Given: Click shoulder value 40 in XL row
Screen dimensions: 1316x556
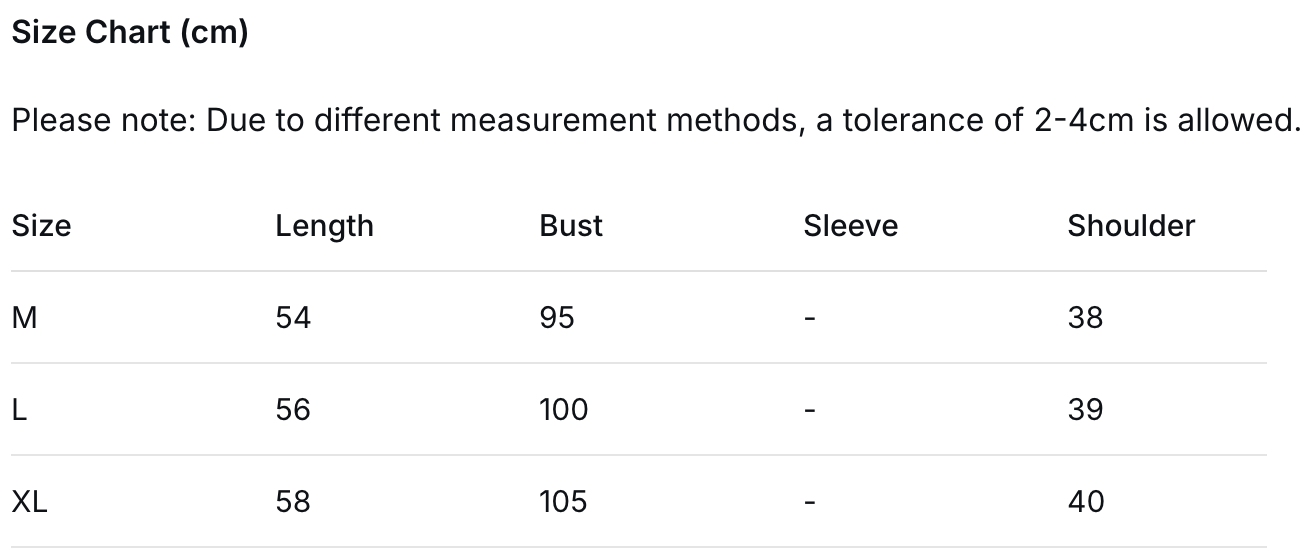Looking at the screenshot, I should (x=1086, y=501).
